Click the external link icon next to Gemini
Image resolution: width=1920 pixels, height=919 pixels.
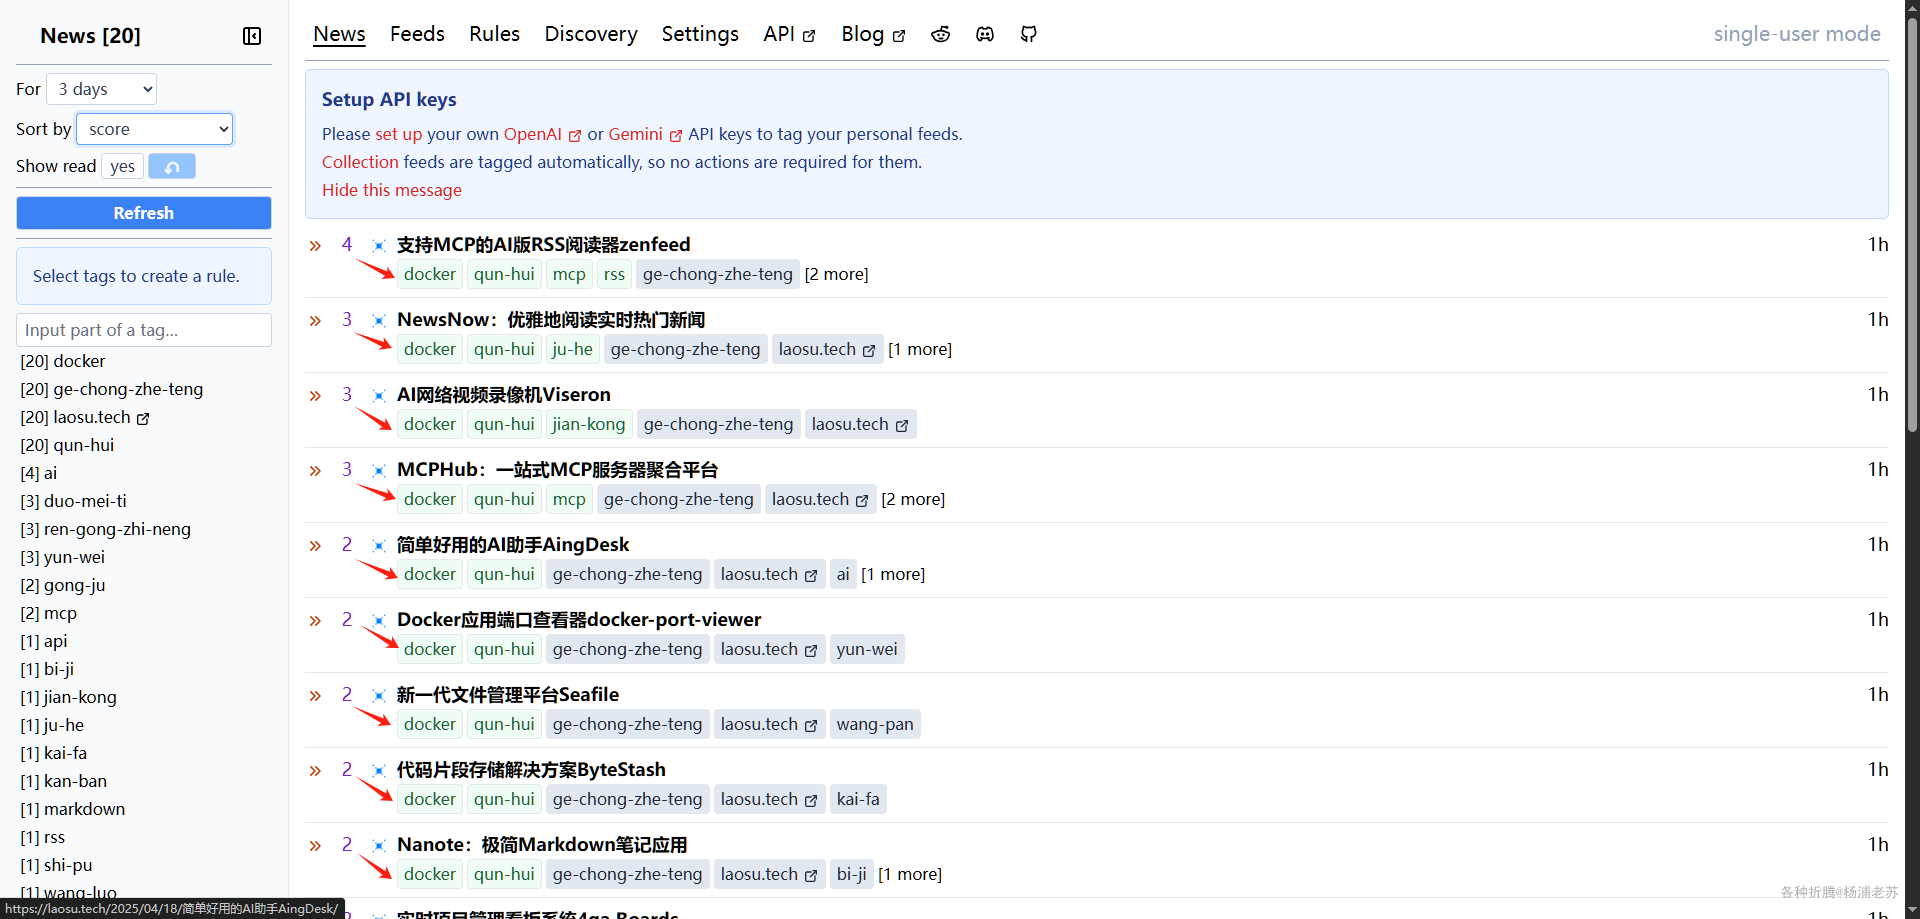(x=676, y=135)
